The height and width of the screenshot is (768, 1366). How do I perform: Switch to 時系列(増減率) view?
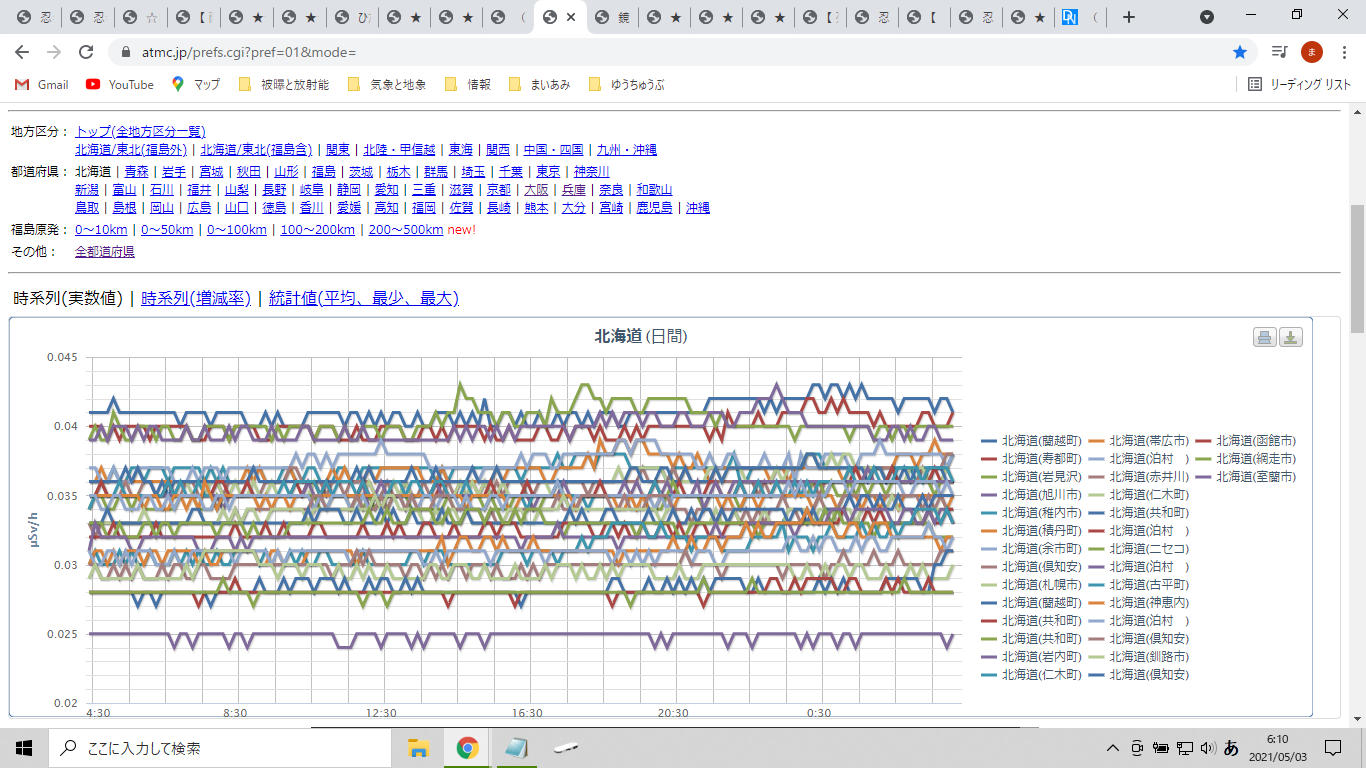point(196,298)
